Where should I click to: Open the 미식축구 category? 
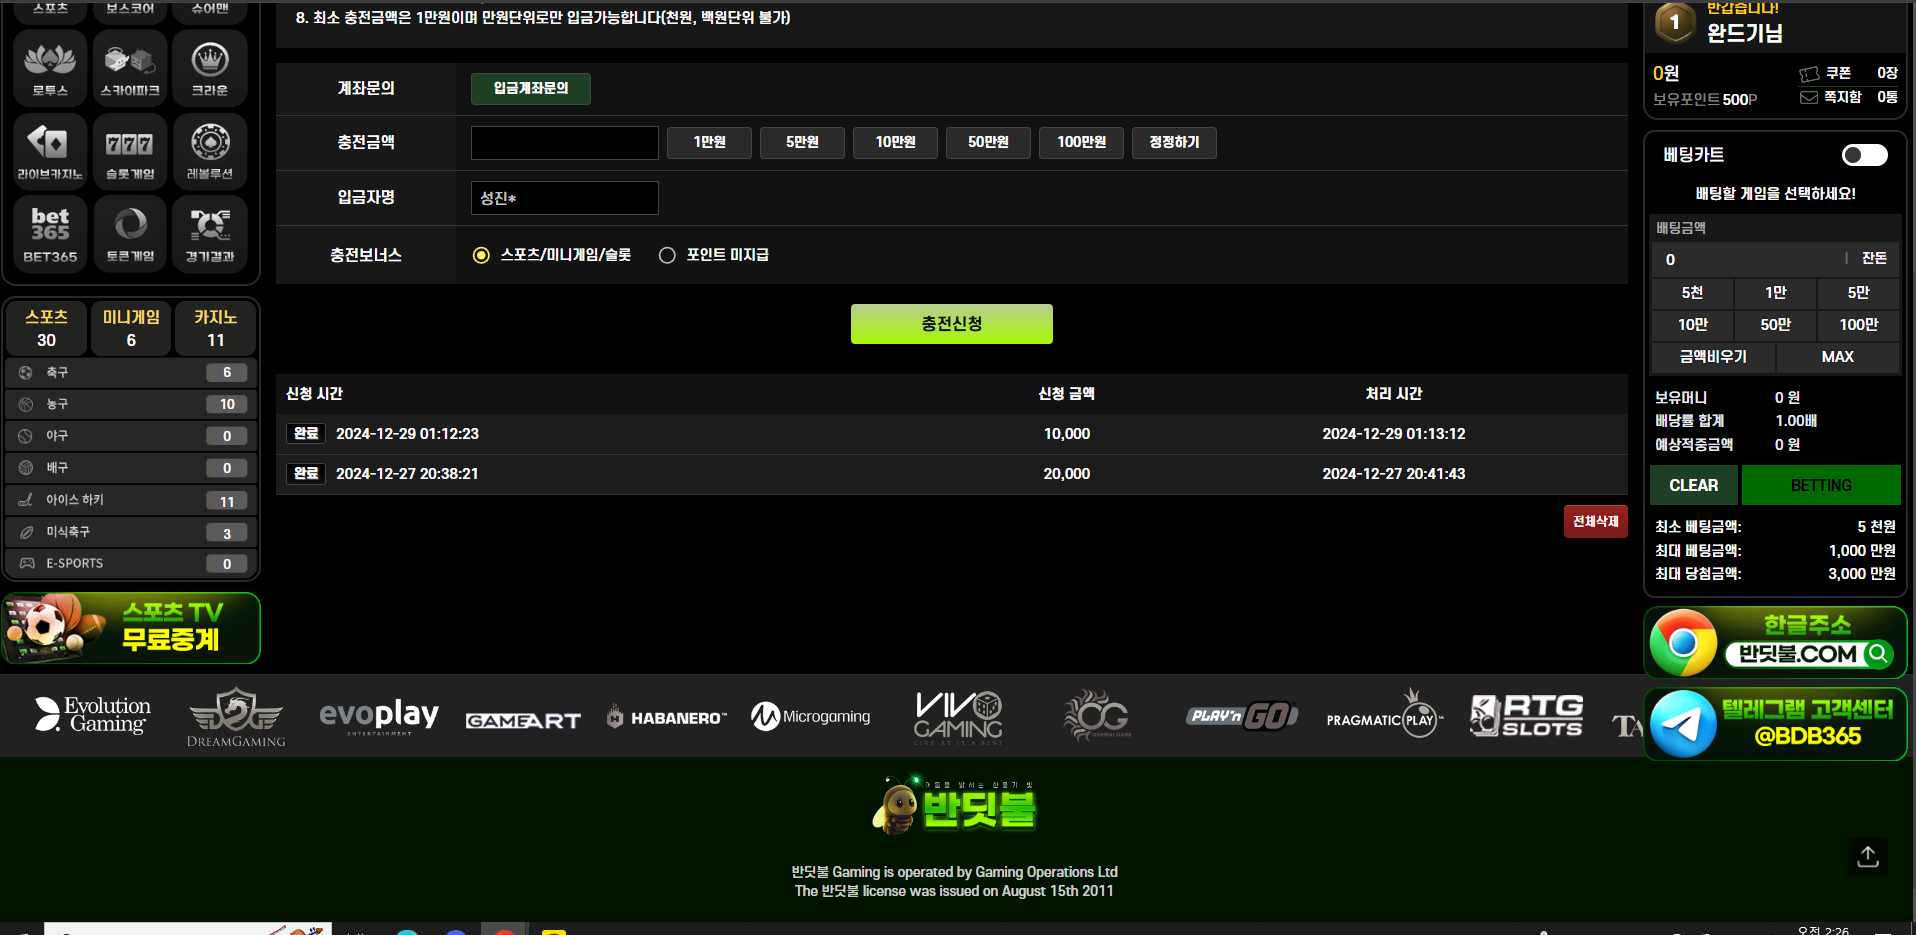pyautogui.click(x=131, y=532)
